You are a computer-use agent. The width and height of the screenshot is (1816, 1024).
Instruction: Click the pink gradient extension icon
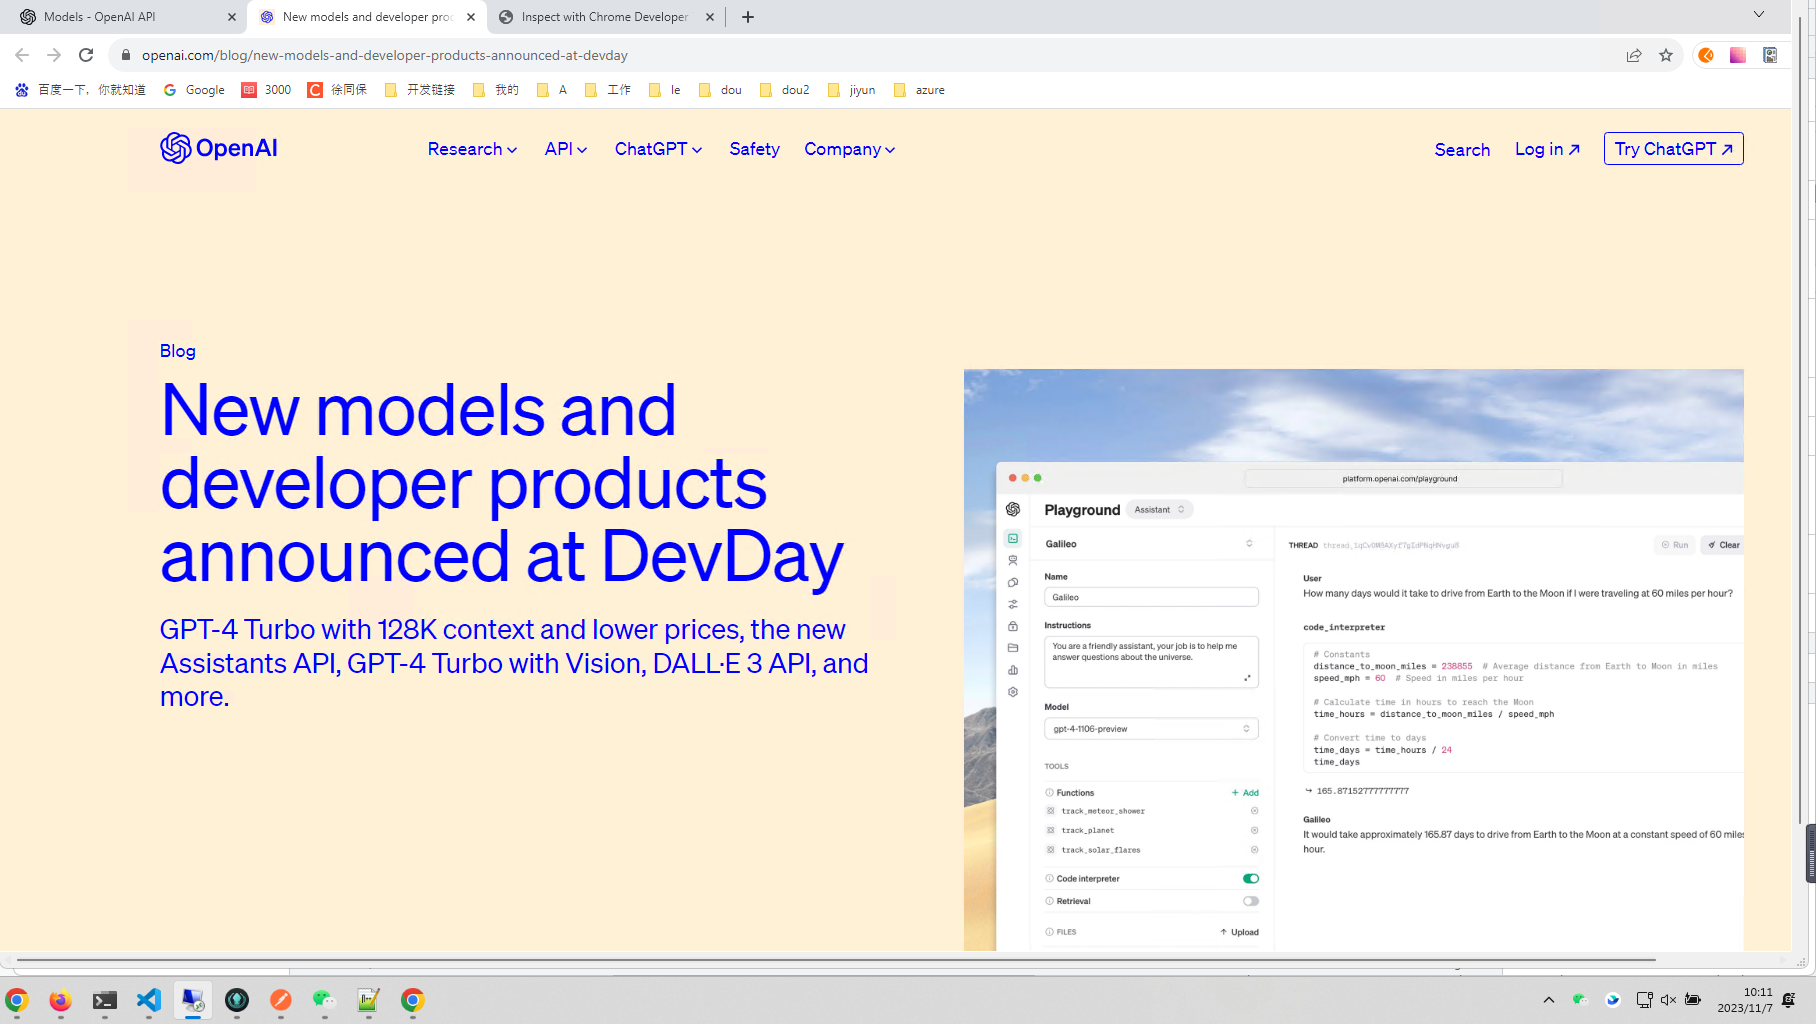click(x=1738, y=55)
